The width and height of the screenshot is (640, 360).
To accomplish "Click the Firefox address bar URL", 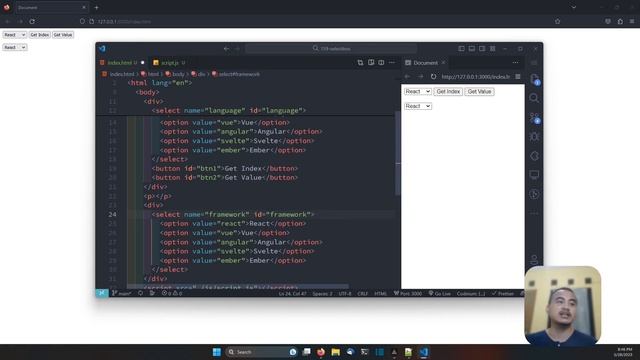I will coord(124,21).
